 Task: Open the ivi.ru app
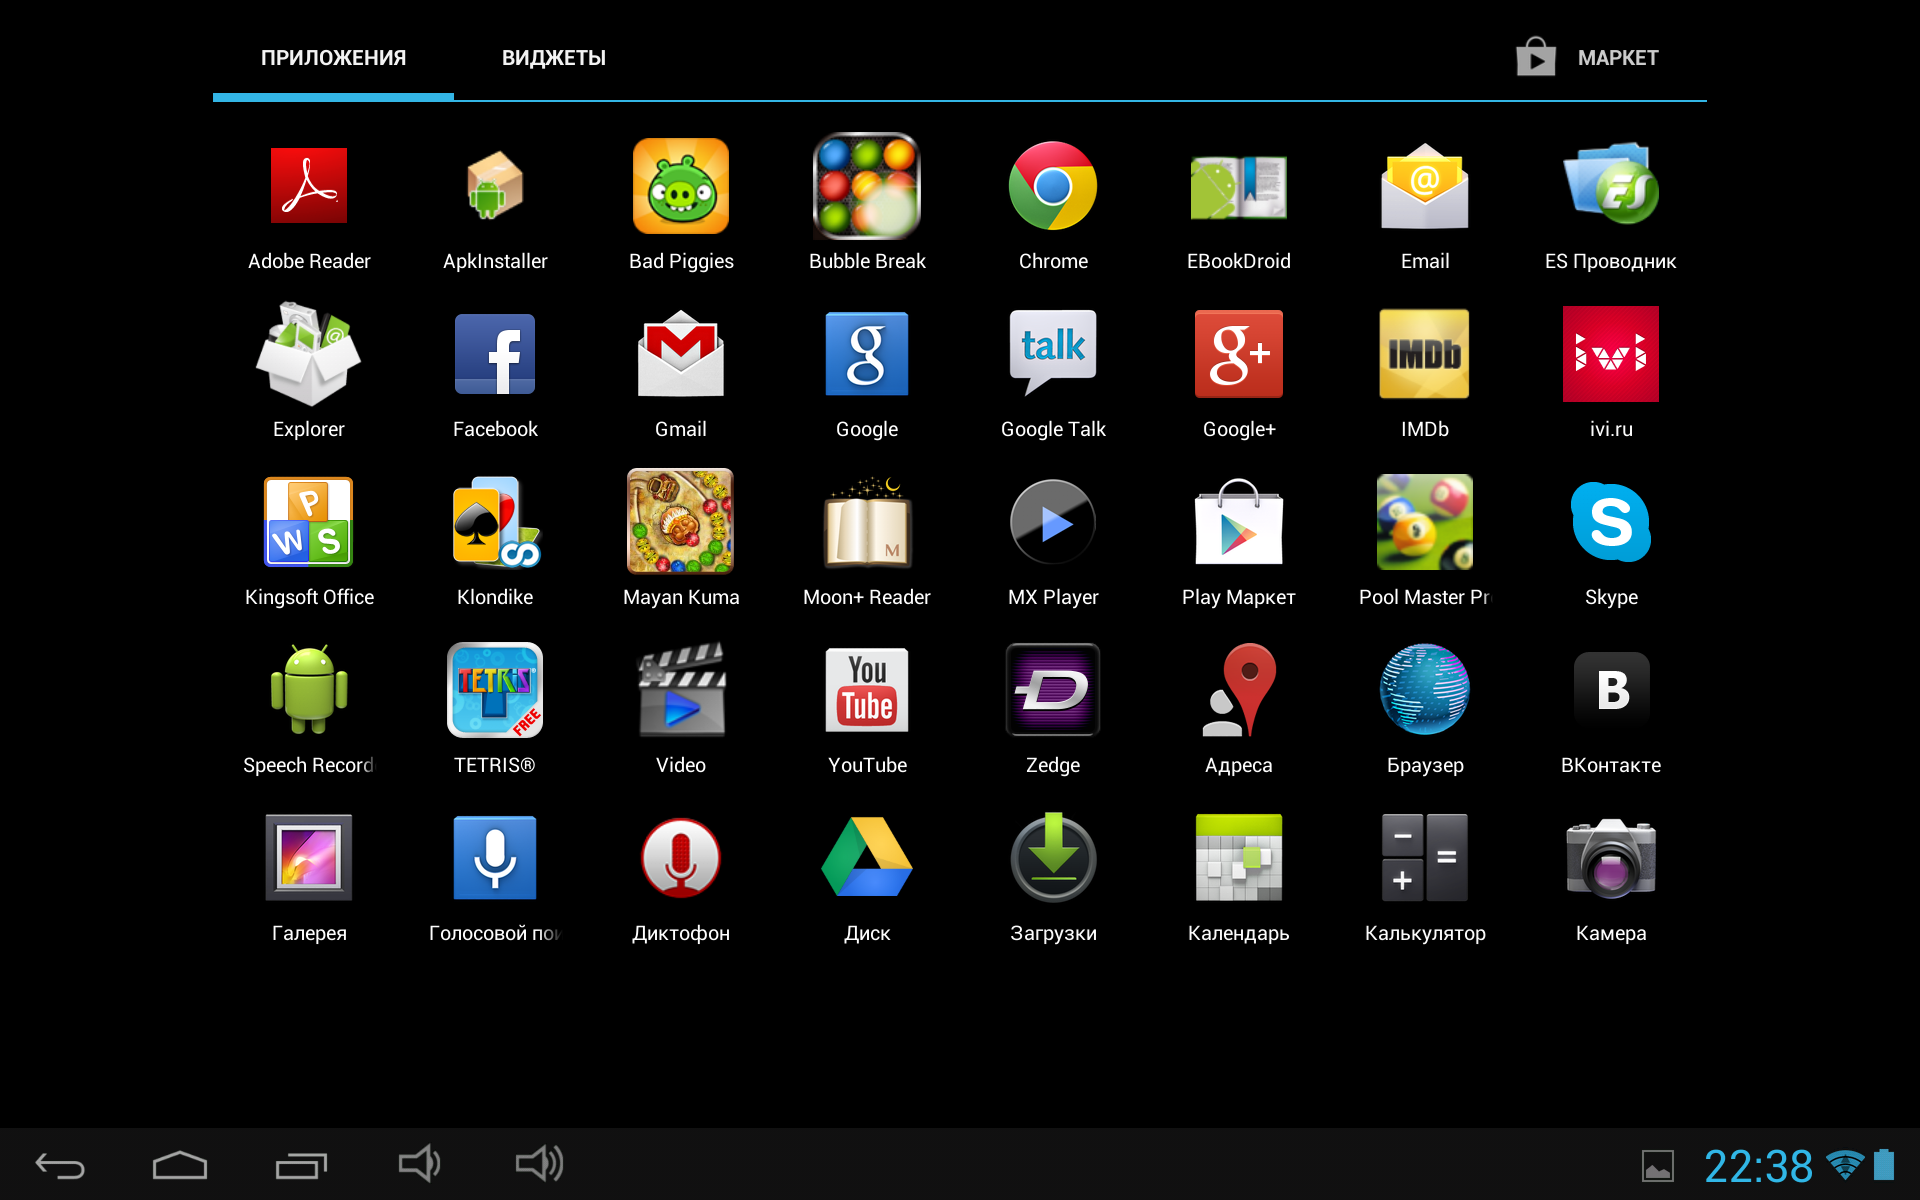point(1611,354)
